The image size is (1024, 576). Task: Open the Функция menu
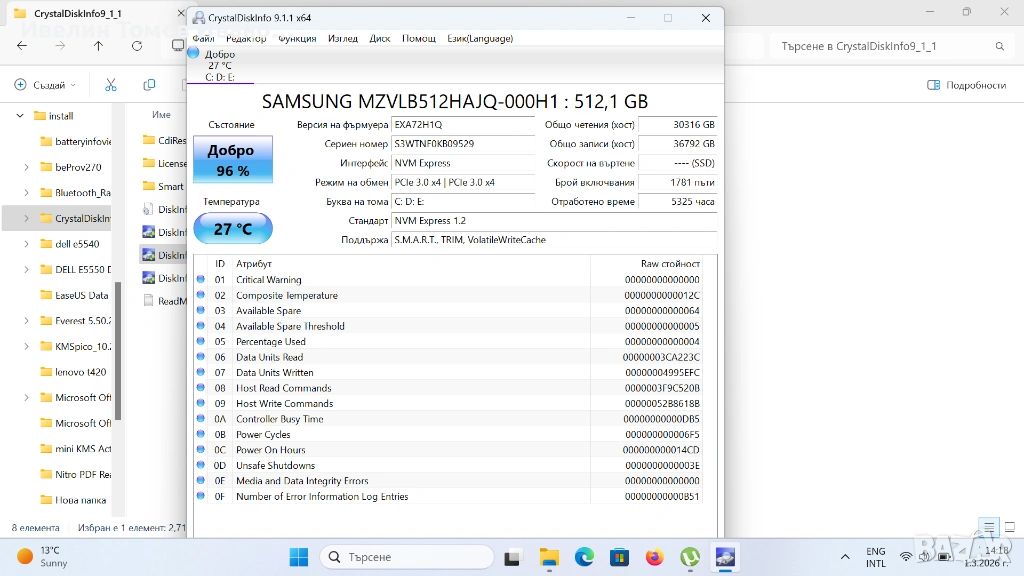click(x=297, y=38)
